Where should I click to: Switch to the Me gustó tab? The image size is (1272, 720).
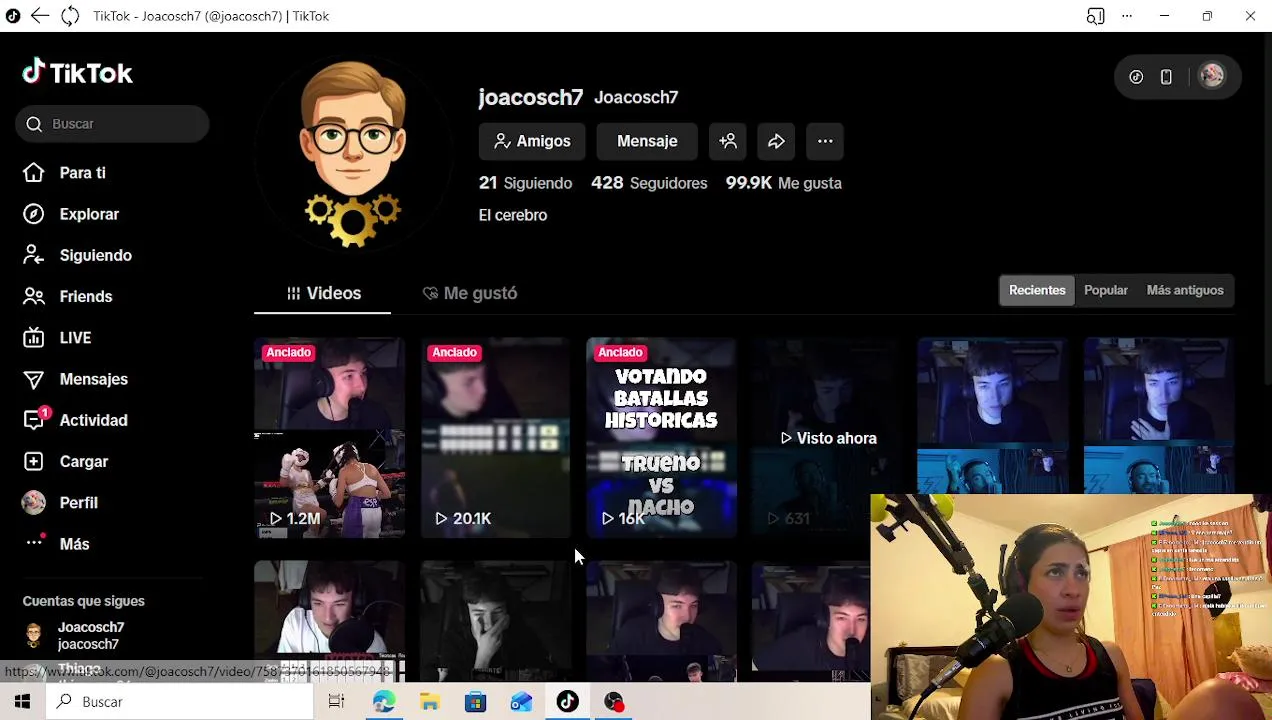[469, 293]
